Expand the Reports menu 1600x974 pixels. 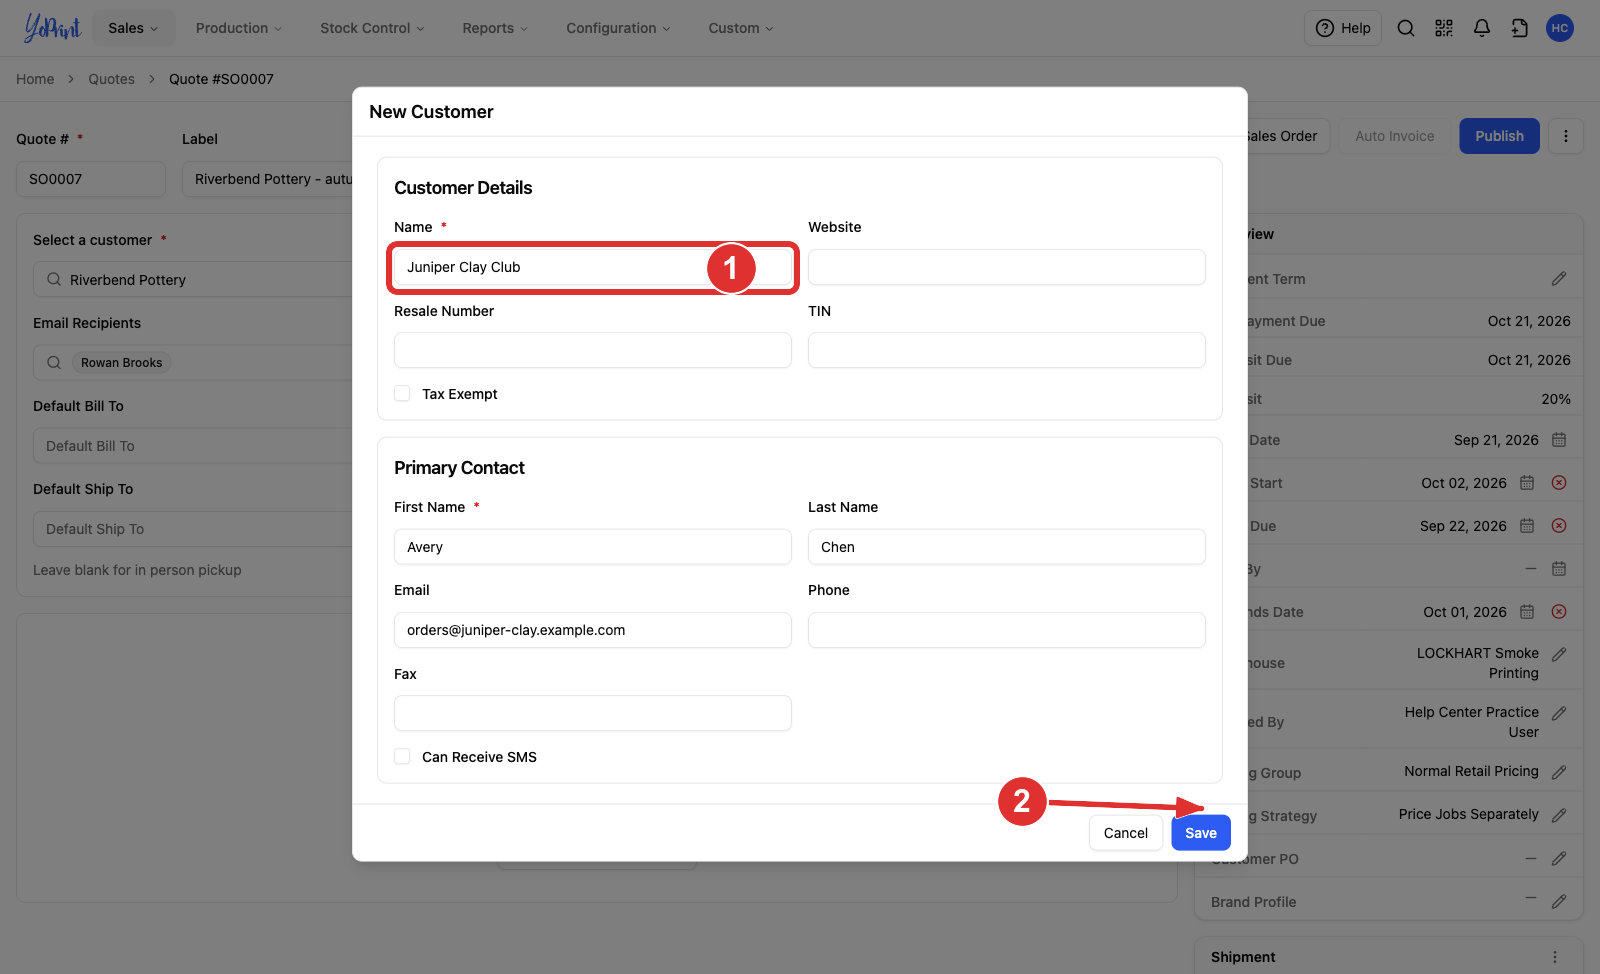click(x=495, y=28)
